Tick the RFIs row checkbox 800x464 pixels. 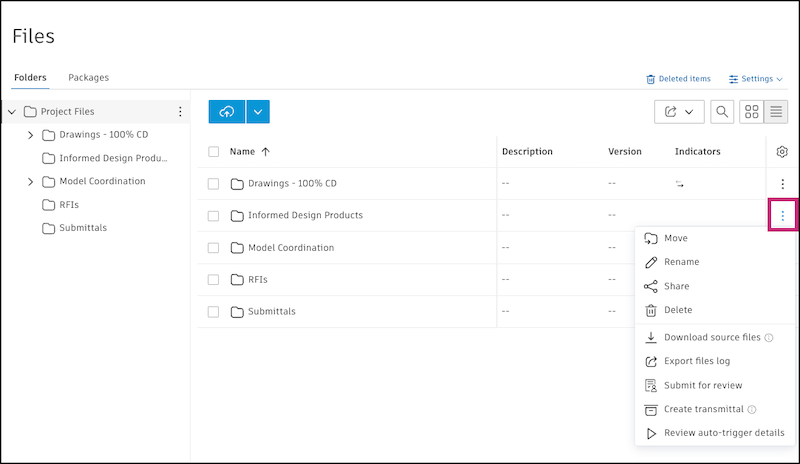213,279
